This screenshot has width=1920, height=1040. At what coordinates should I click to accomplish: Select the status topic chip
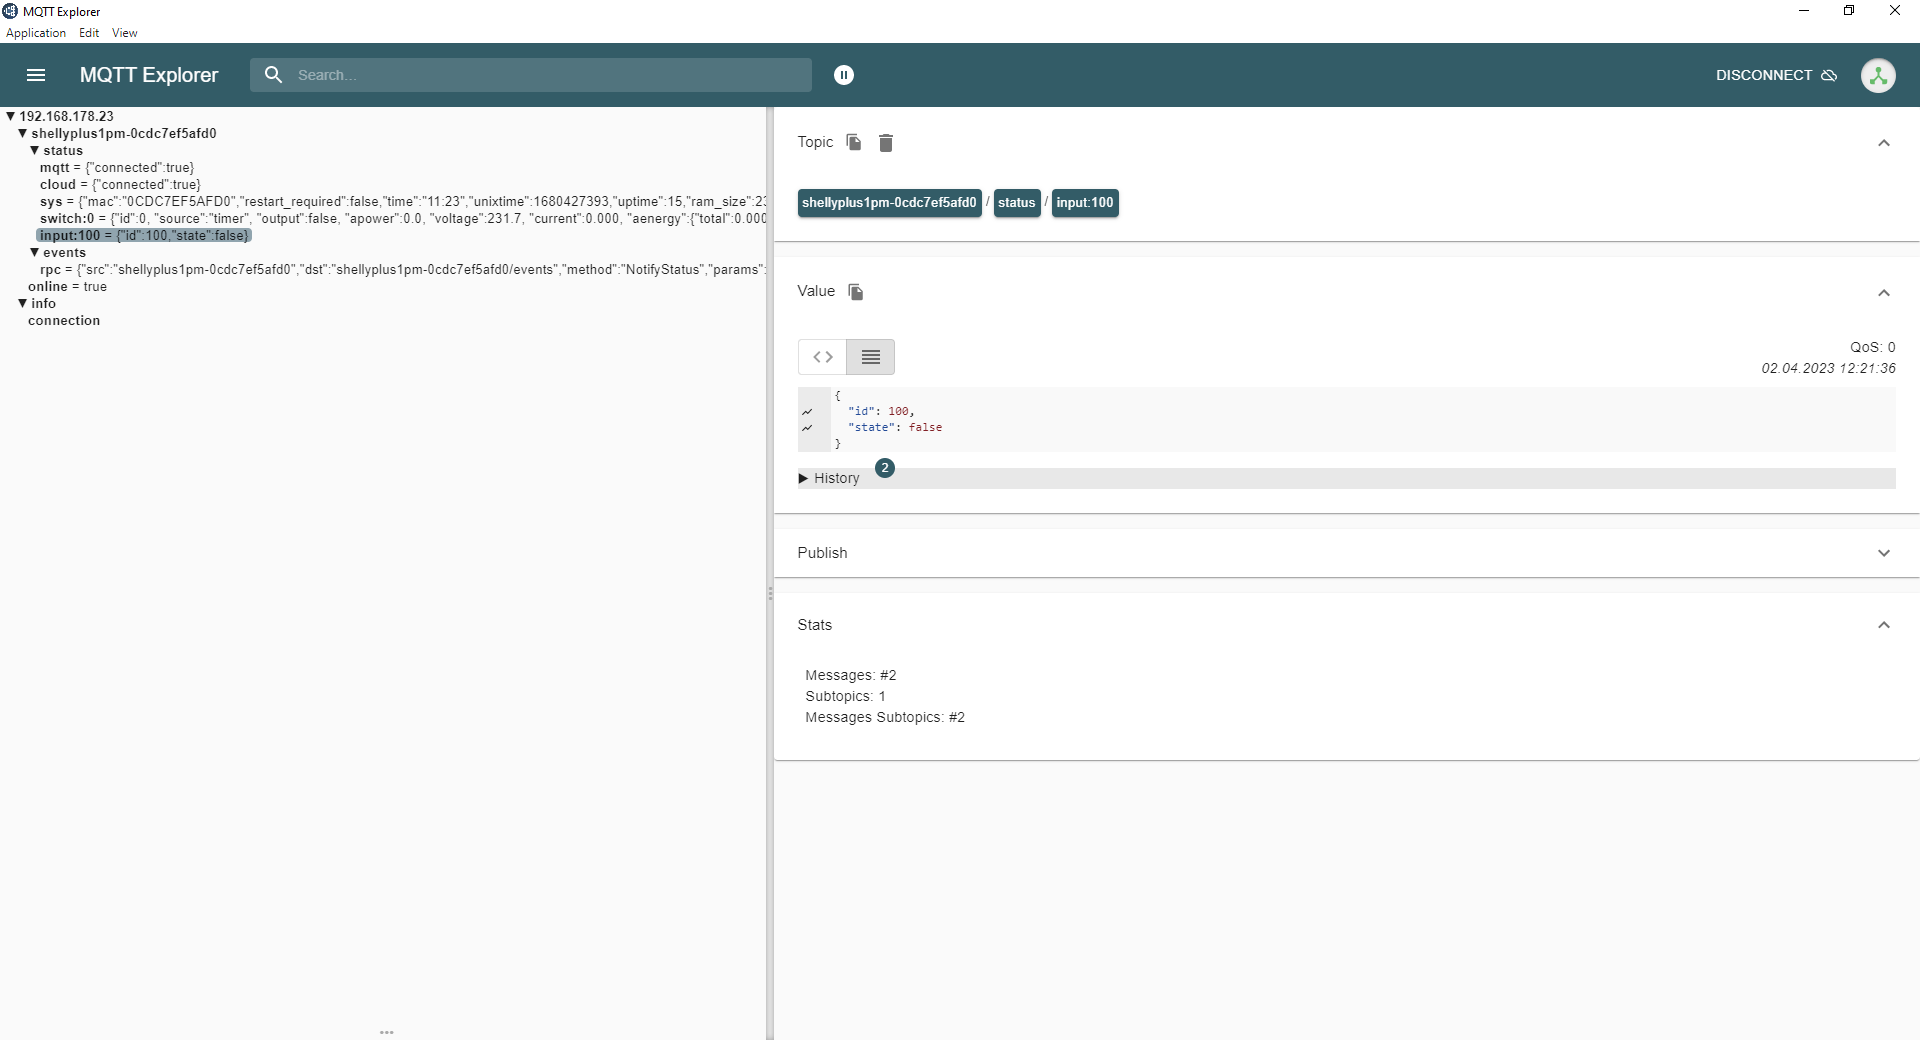click(x=1016, y=203)
